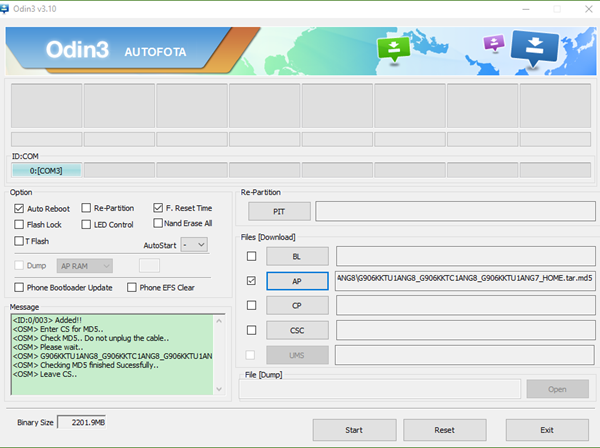Enable the LED Control checkbox
Image resolution: width=600 pixels, height=448 pixels.
point(86,224)
